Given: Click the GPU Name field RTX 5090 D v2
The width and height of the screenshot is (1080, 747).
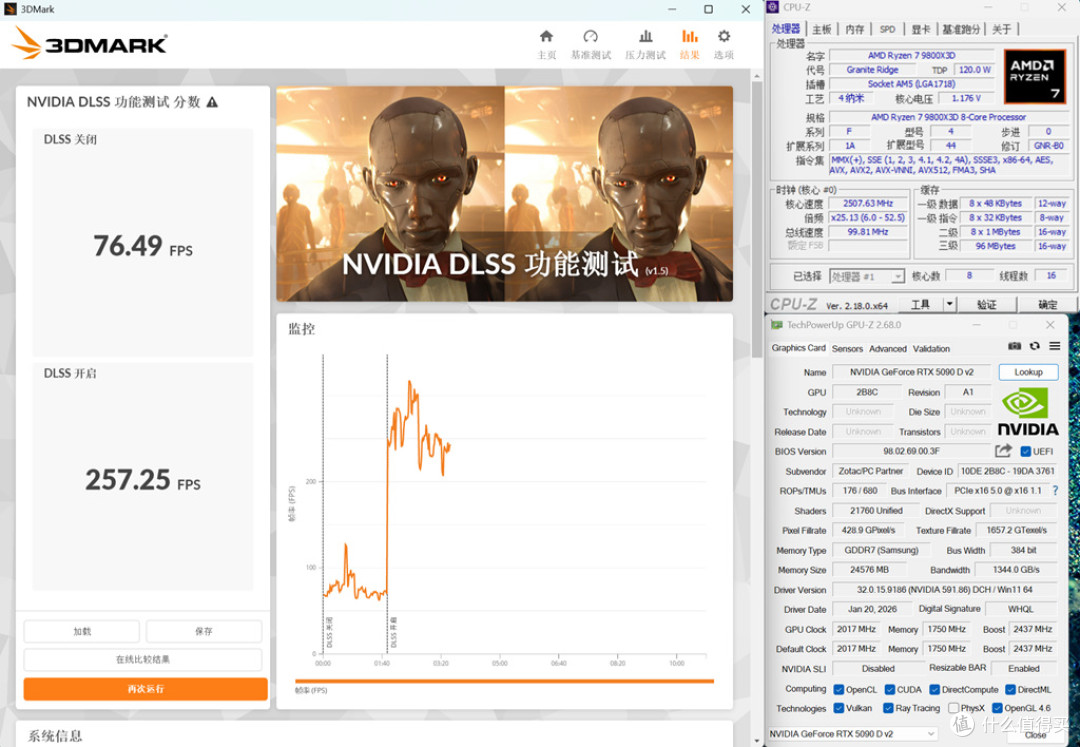Looking at the screenshot, I should click(911, 372).
